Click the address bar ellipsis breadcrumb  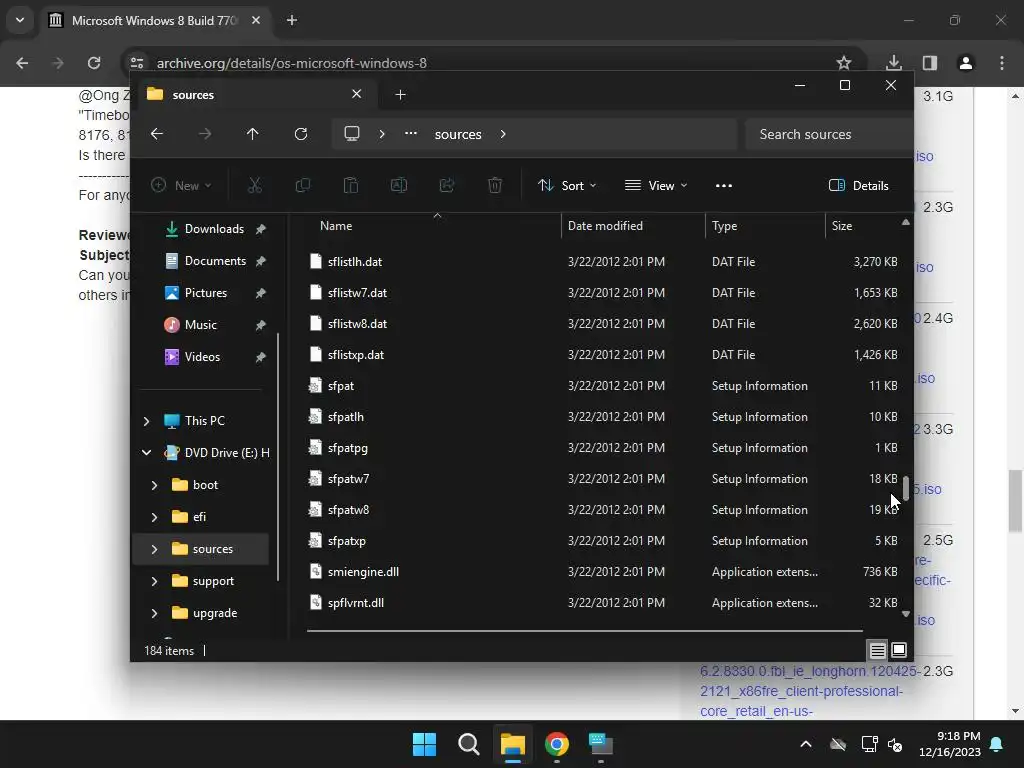click(410, 133)
